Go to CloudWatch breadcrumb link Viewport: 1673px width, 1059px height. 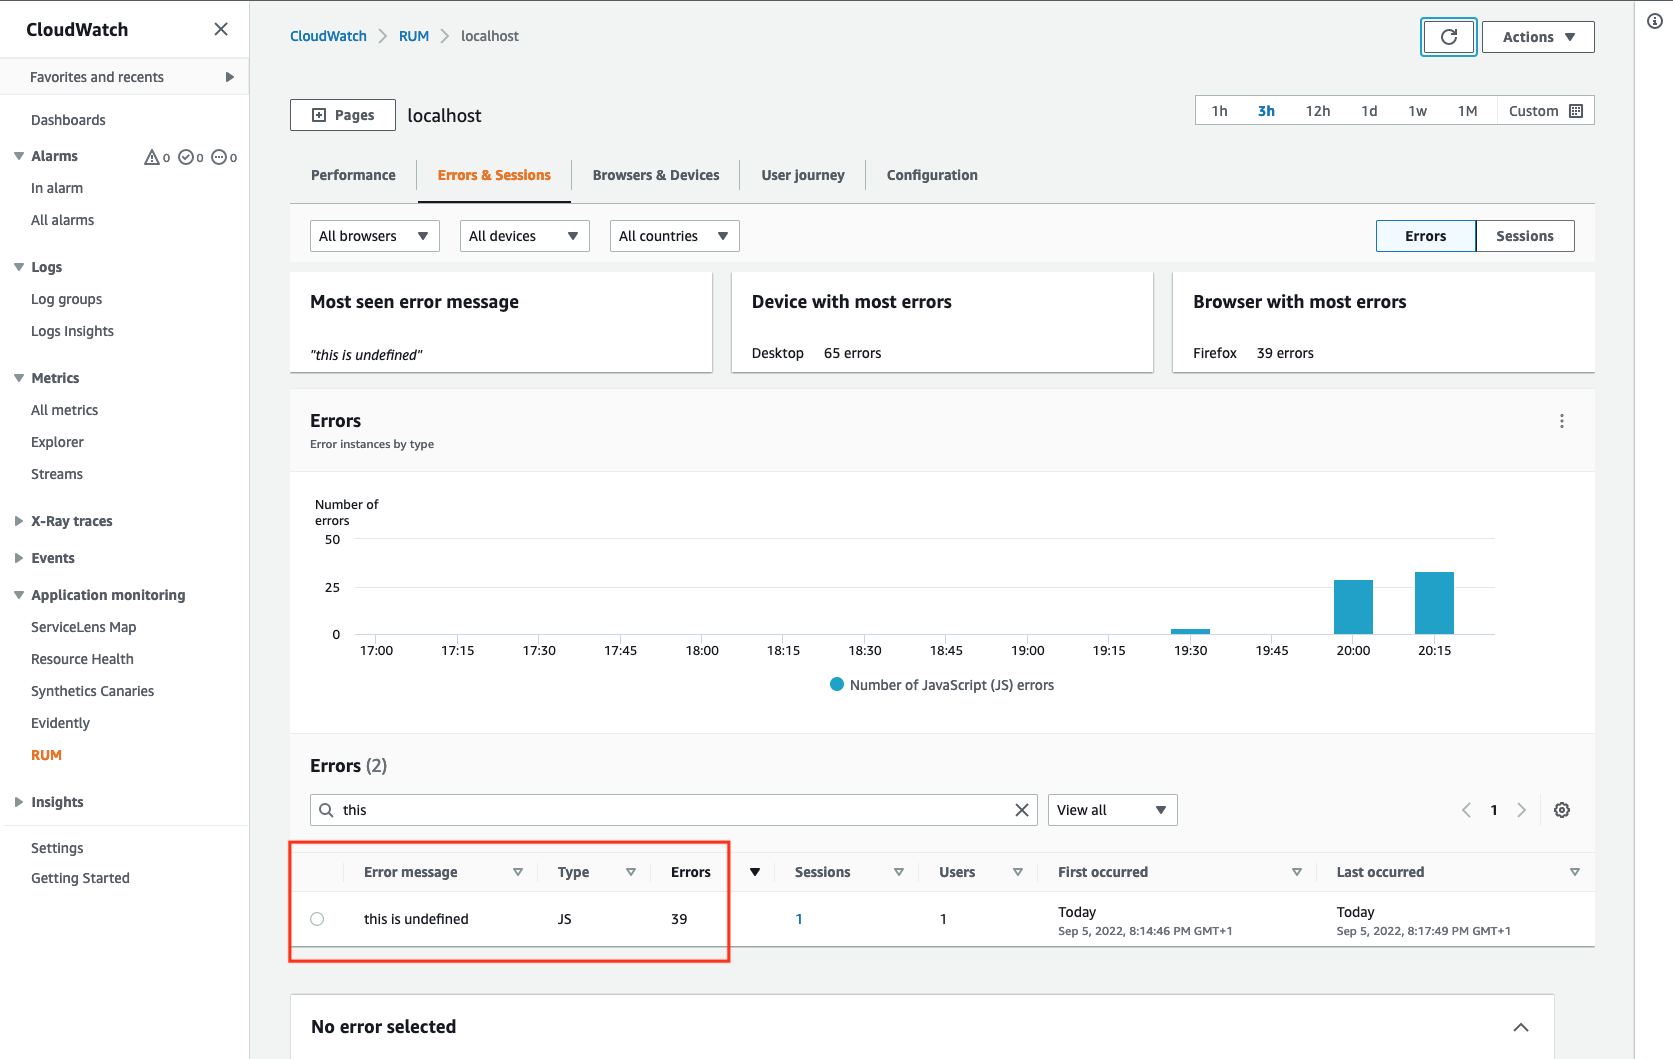(x=328, y=36)
